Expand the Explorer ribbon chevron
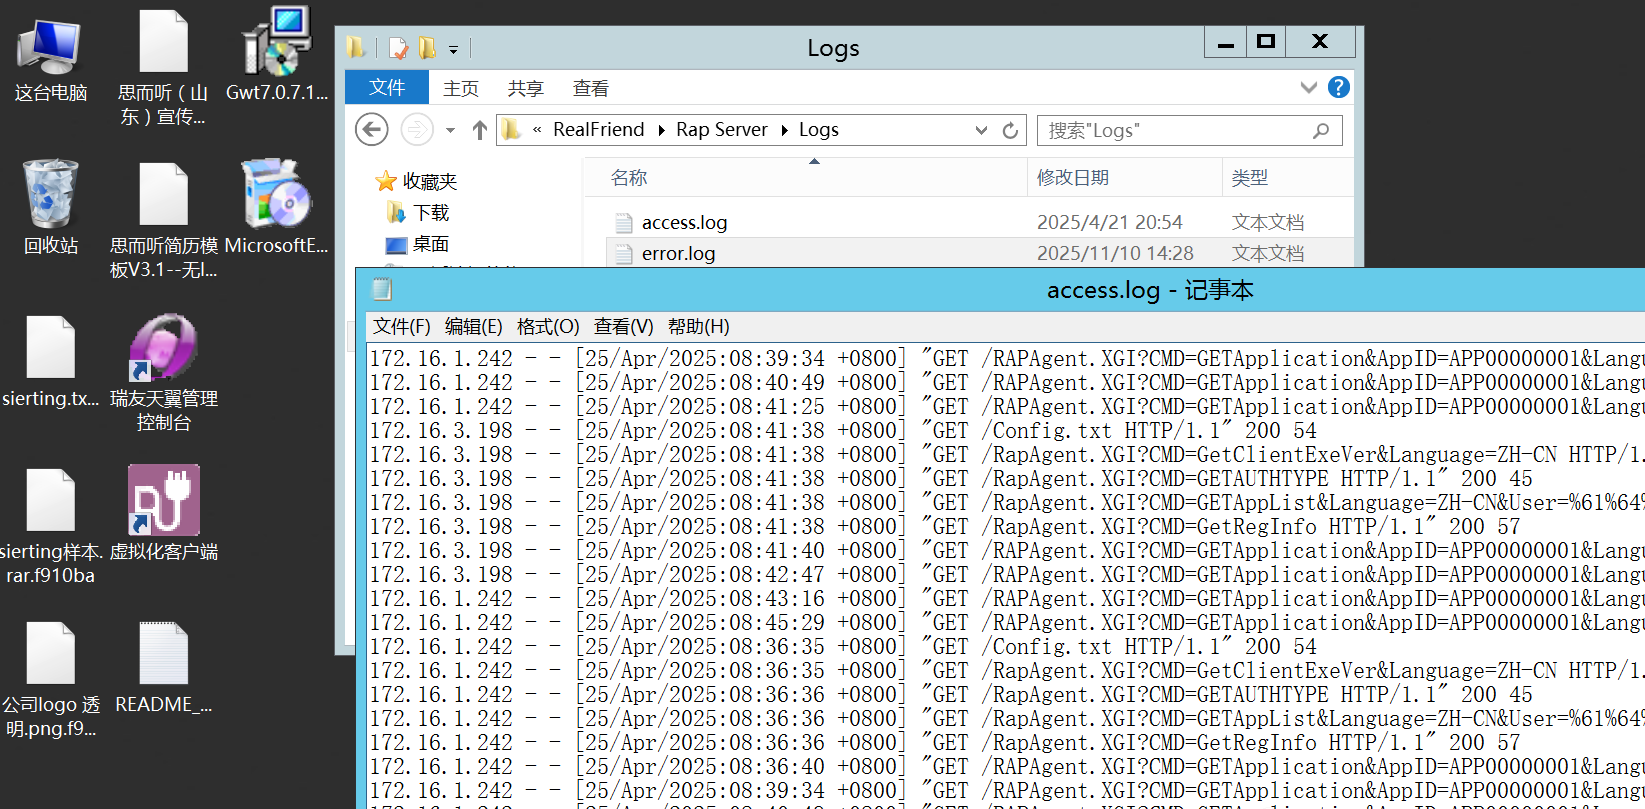 (1308, 88)
